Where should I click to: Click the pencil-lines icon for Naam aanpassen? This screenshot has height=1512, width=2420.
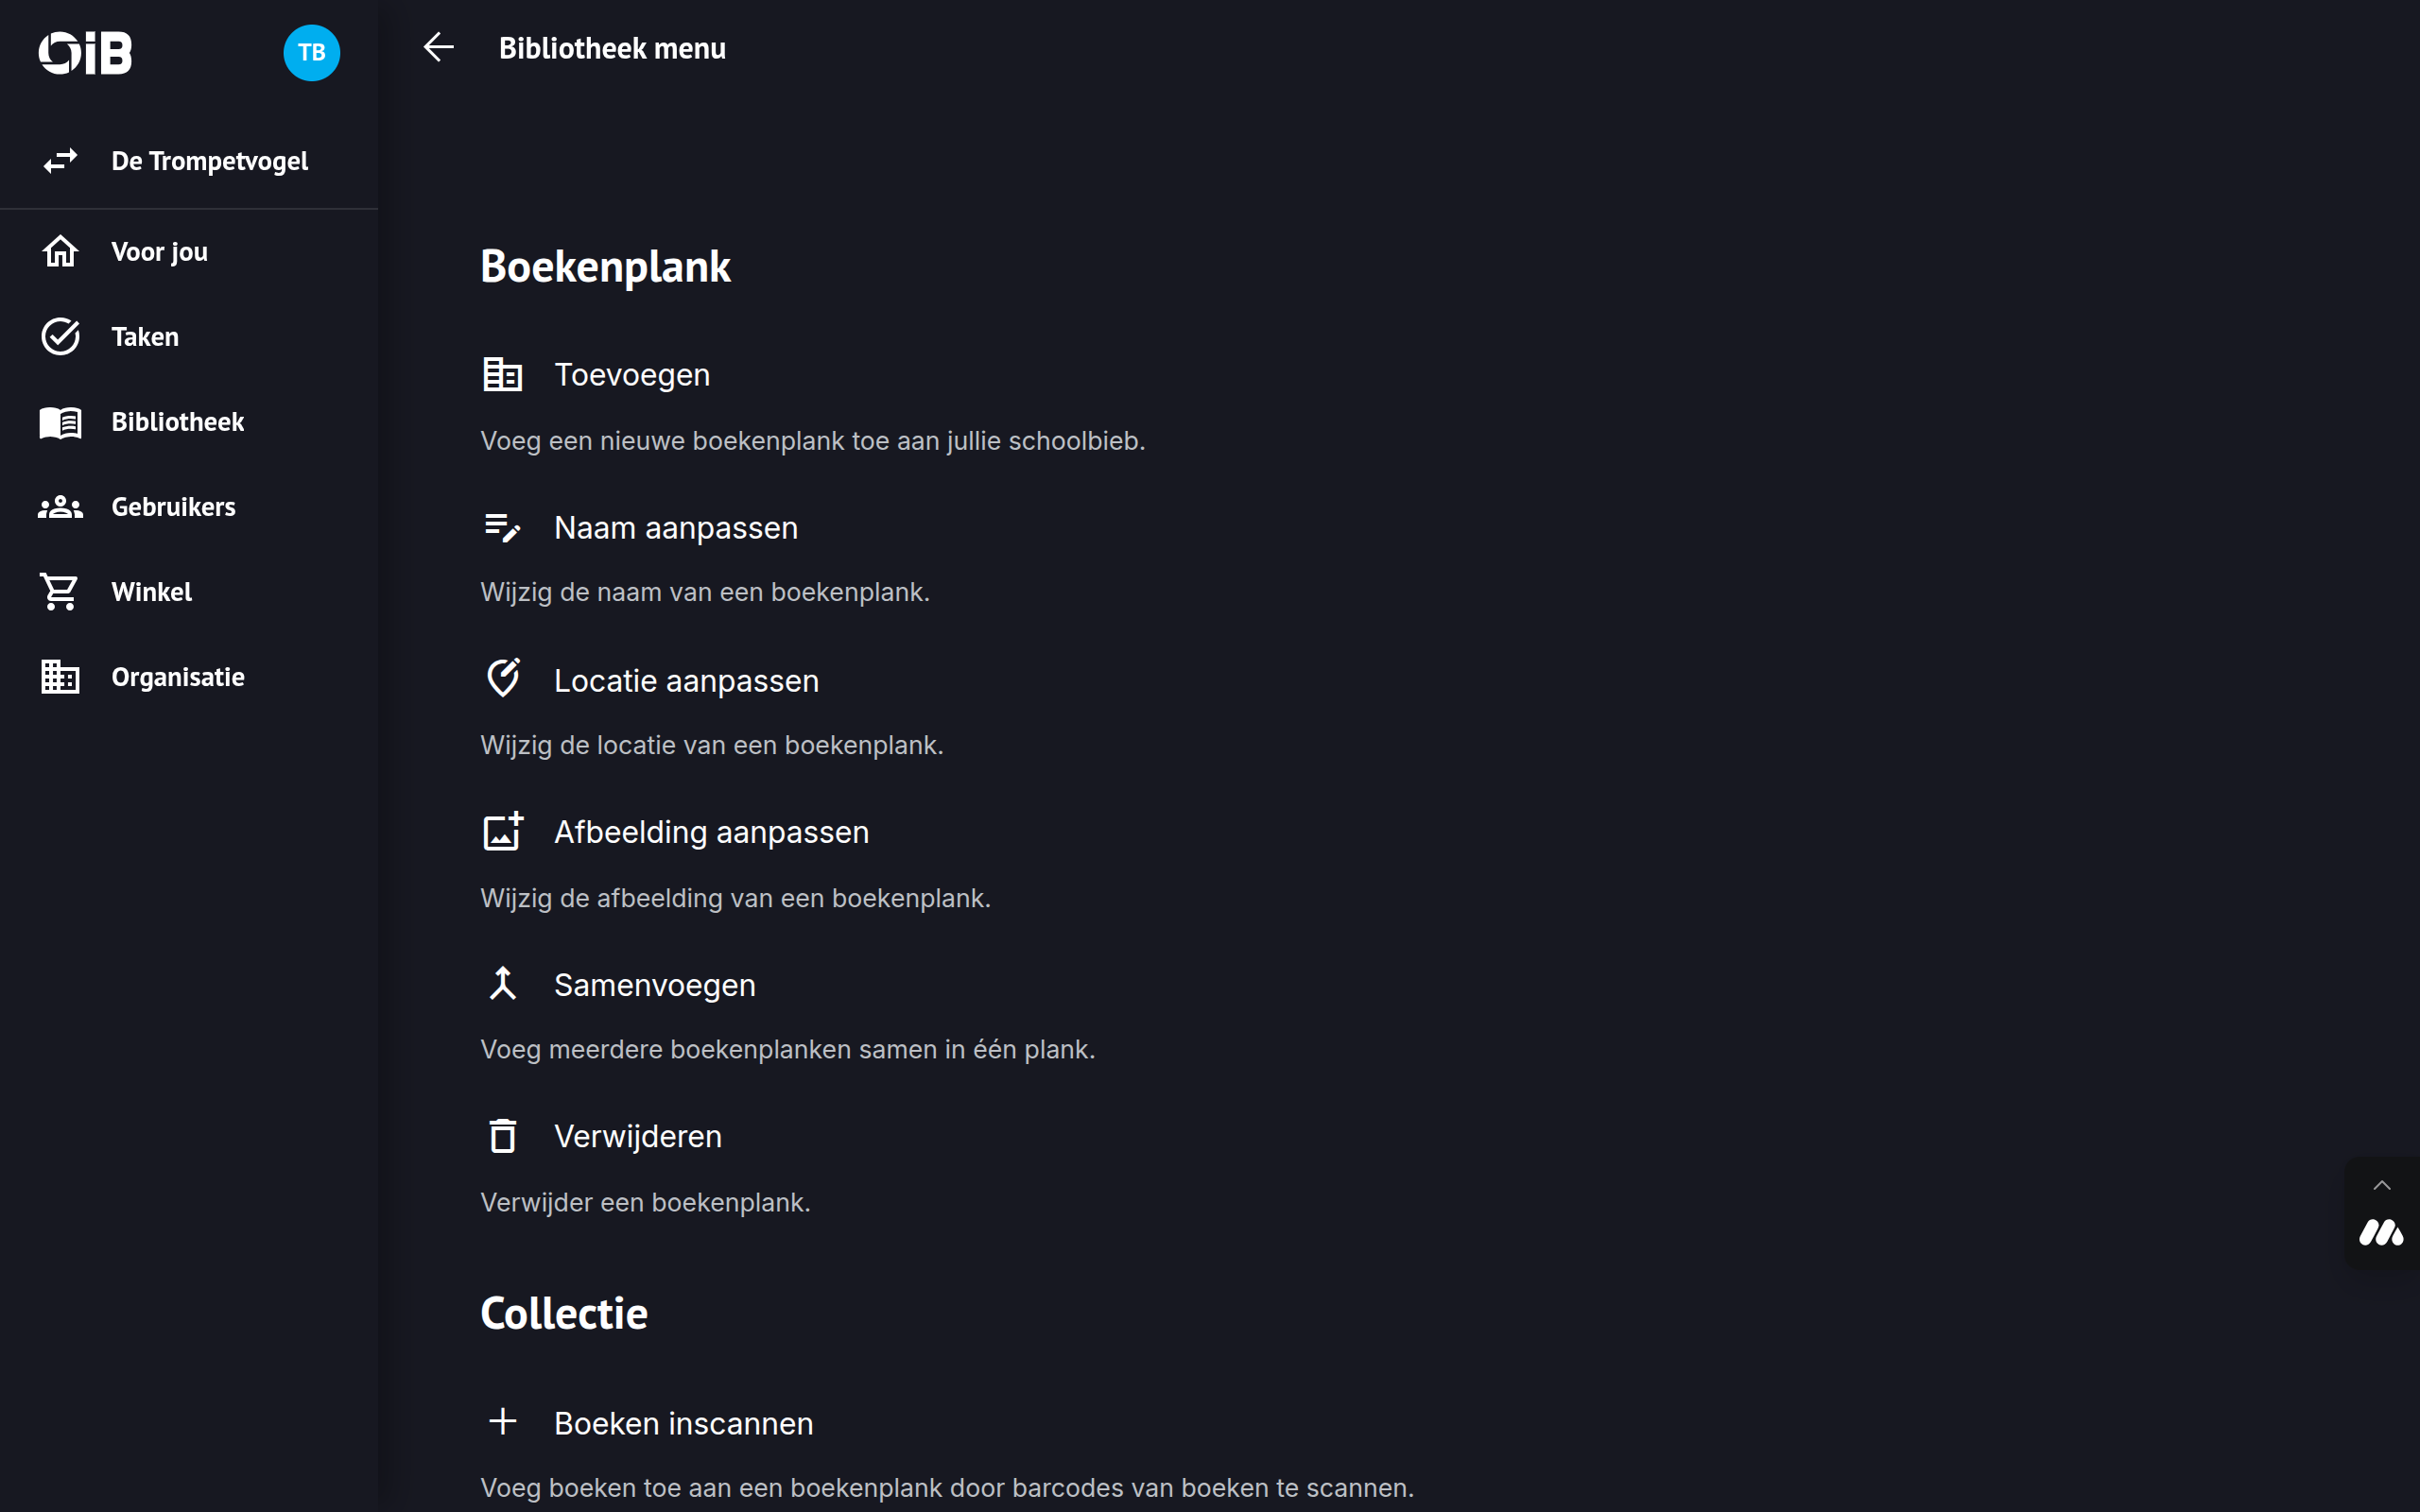502,527
